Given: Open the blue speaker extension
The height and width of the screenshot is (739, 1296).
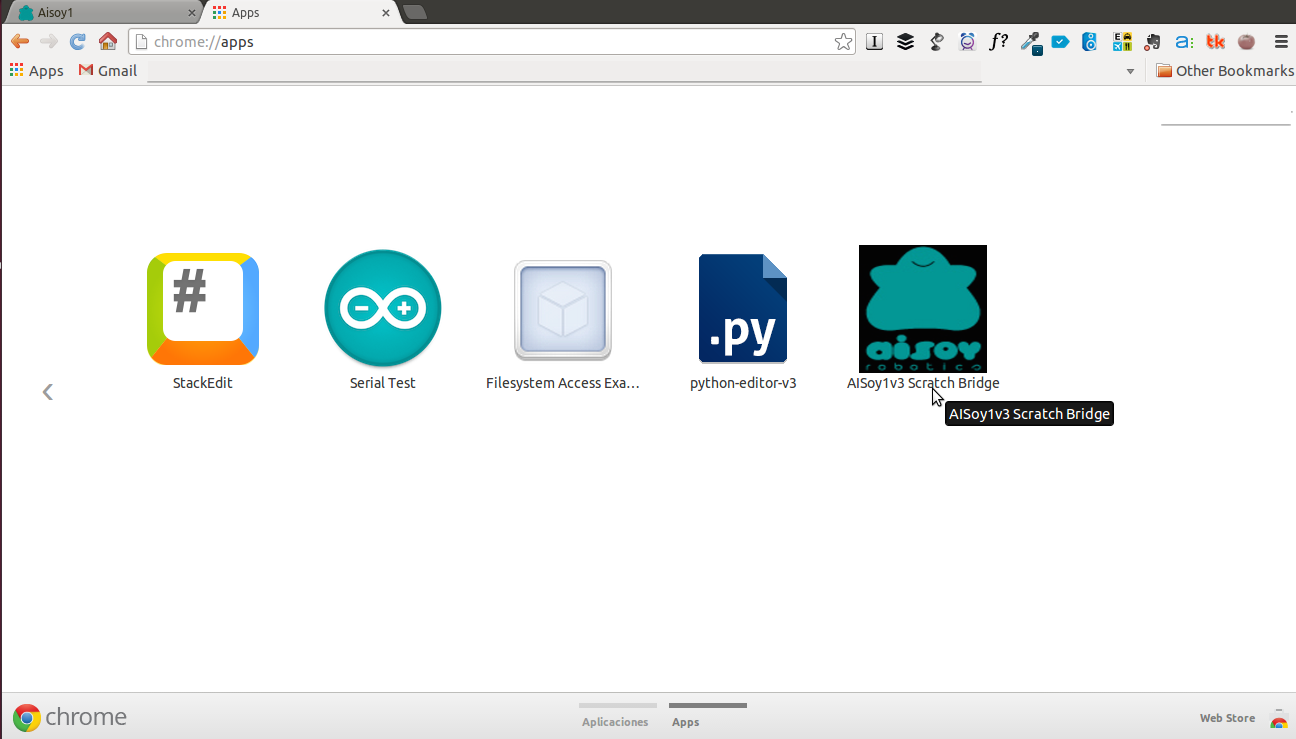Looking at the screenshot, I should (1090, 42).
